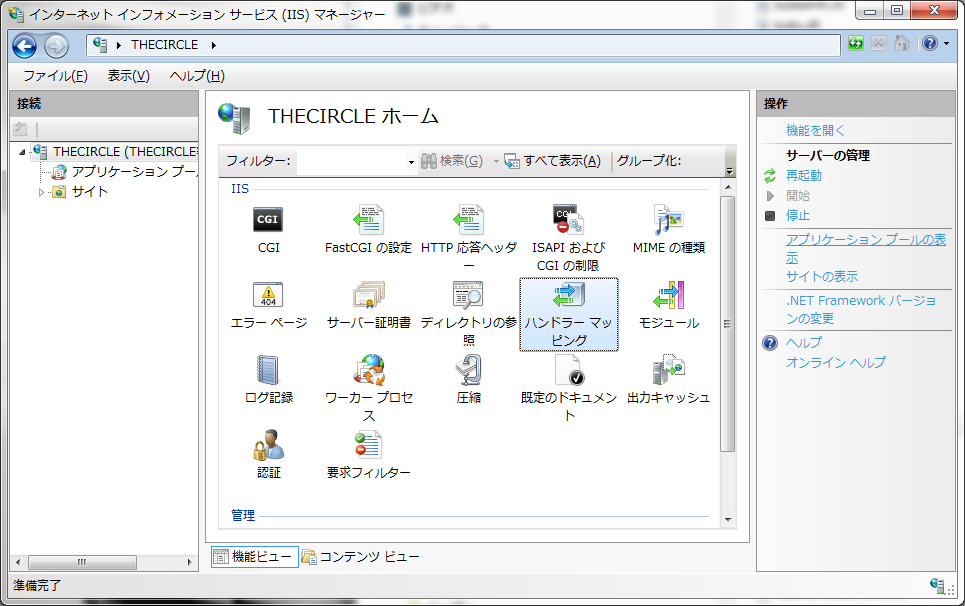Open the 検索(G) dropdown arrow
The image size is (965, 606).
tap(496, 162)
